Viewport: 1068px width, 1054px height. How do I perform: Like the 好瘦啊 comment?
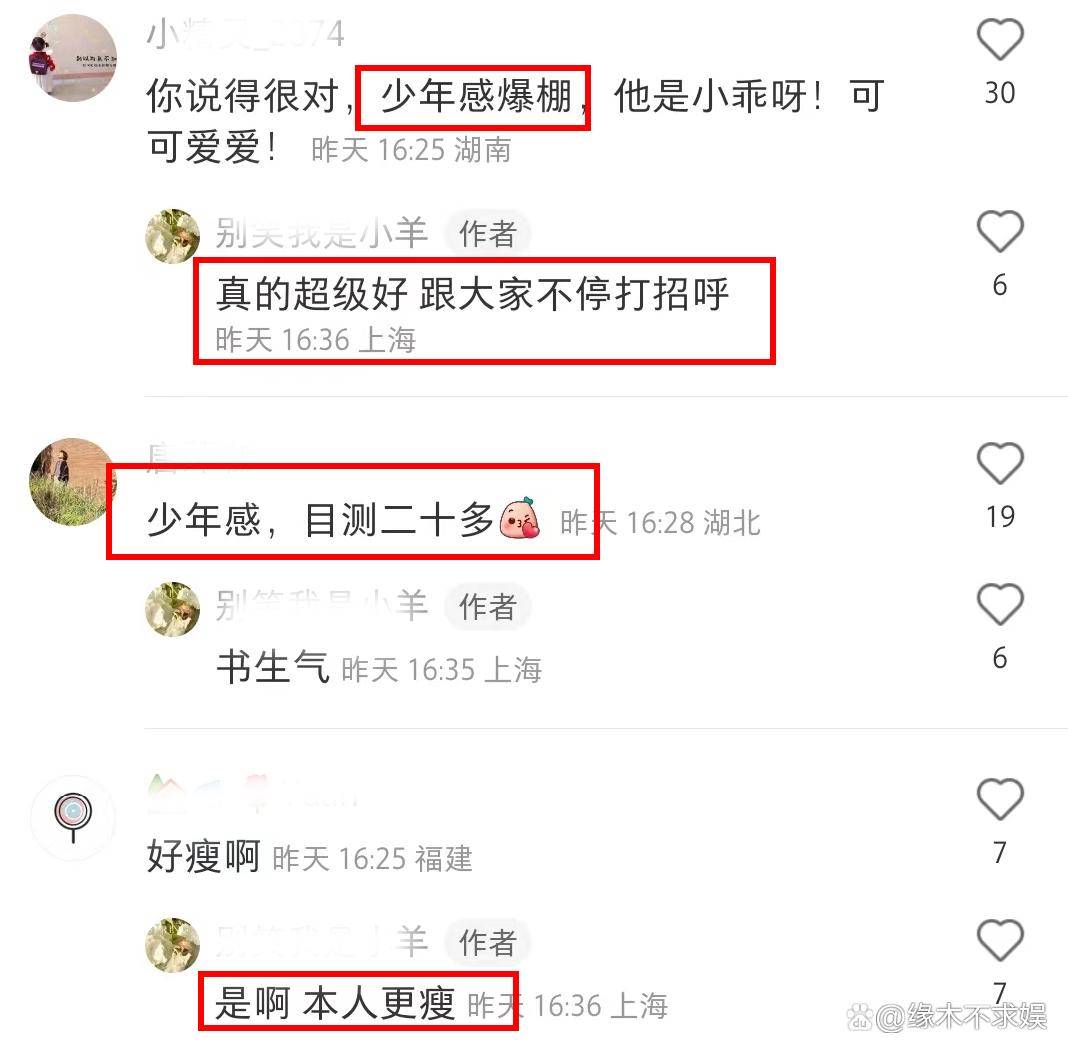[x=1000, y=799]
